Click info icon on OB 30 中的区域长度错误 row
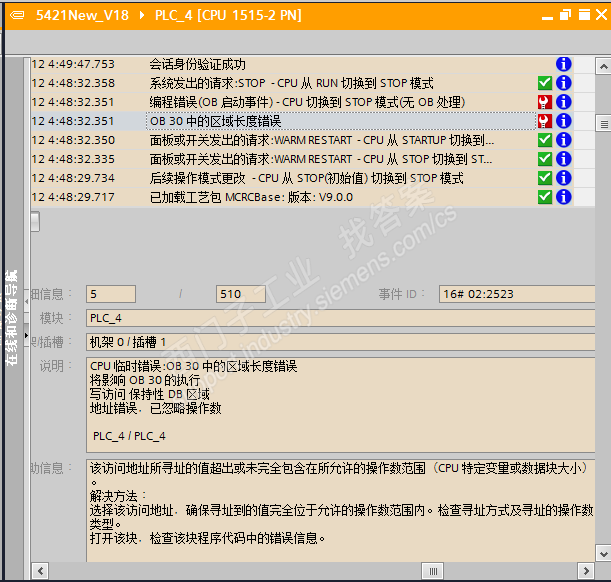 pyautogui.click(x=563, y=121)
